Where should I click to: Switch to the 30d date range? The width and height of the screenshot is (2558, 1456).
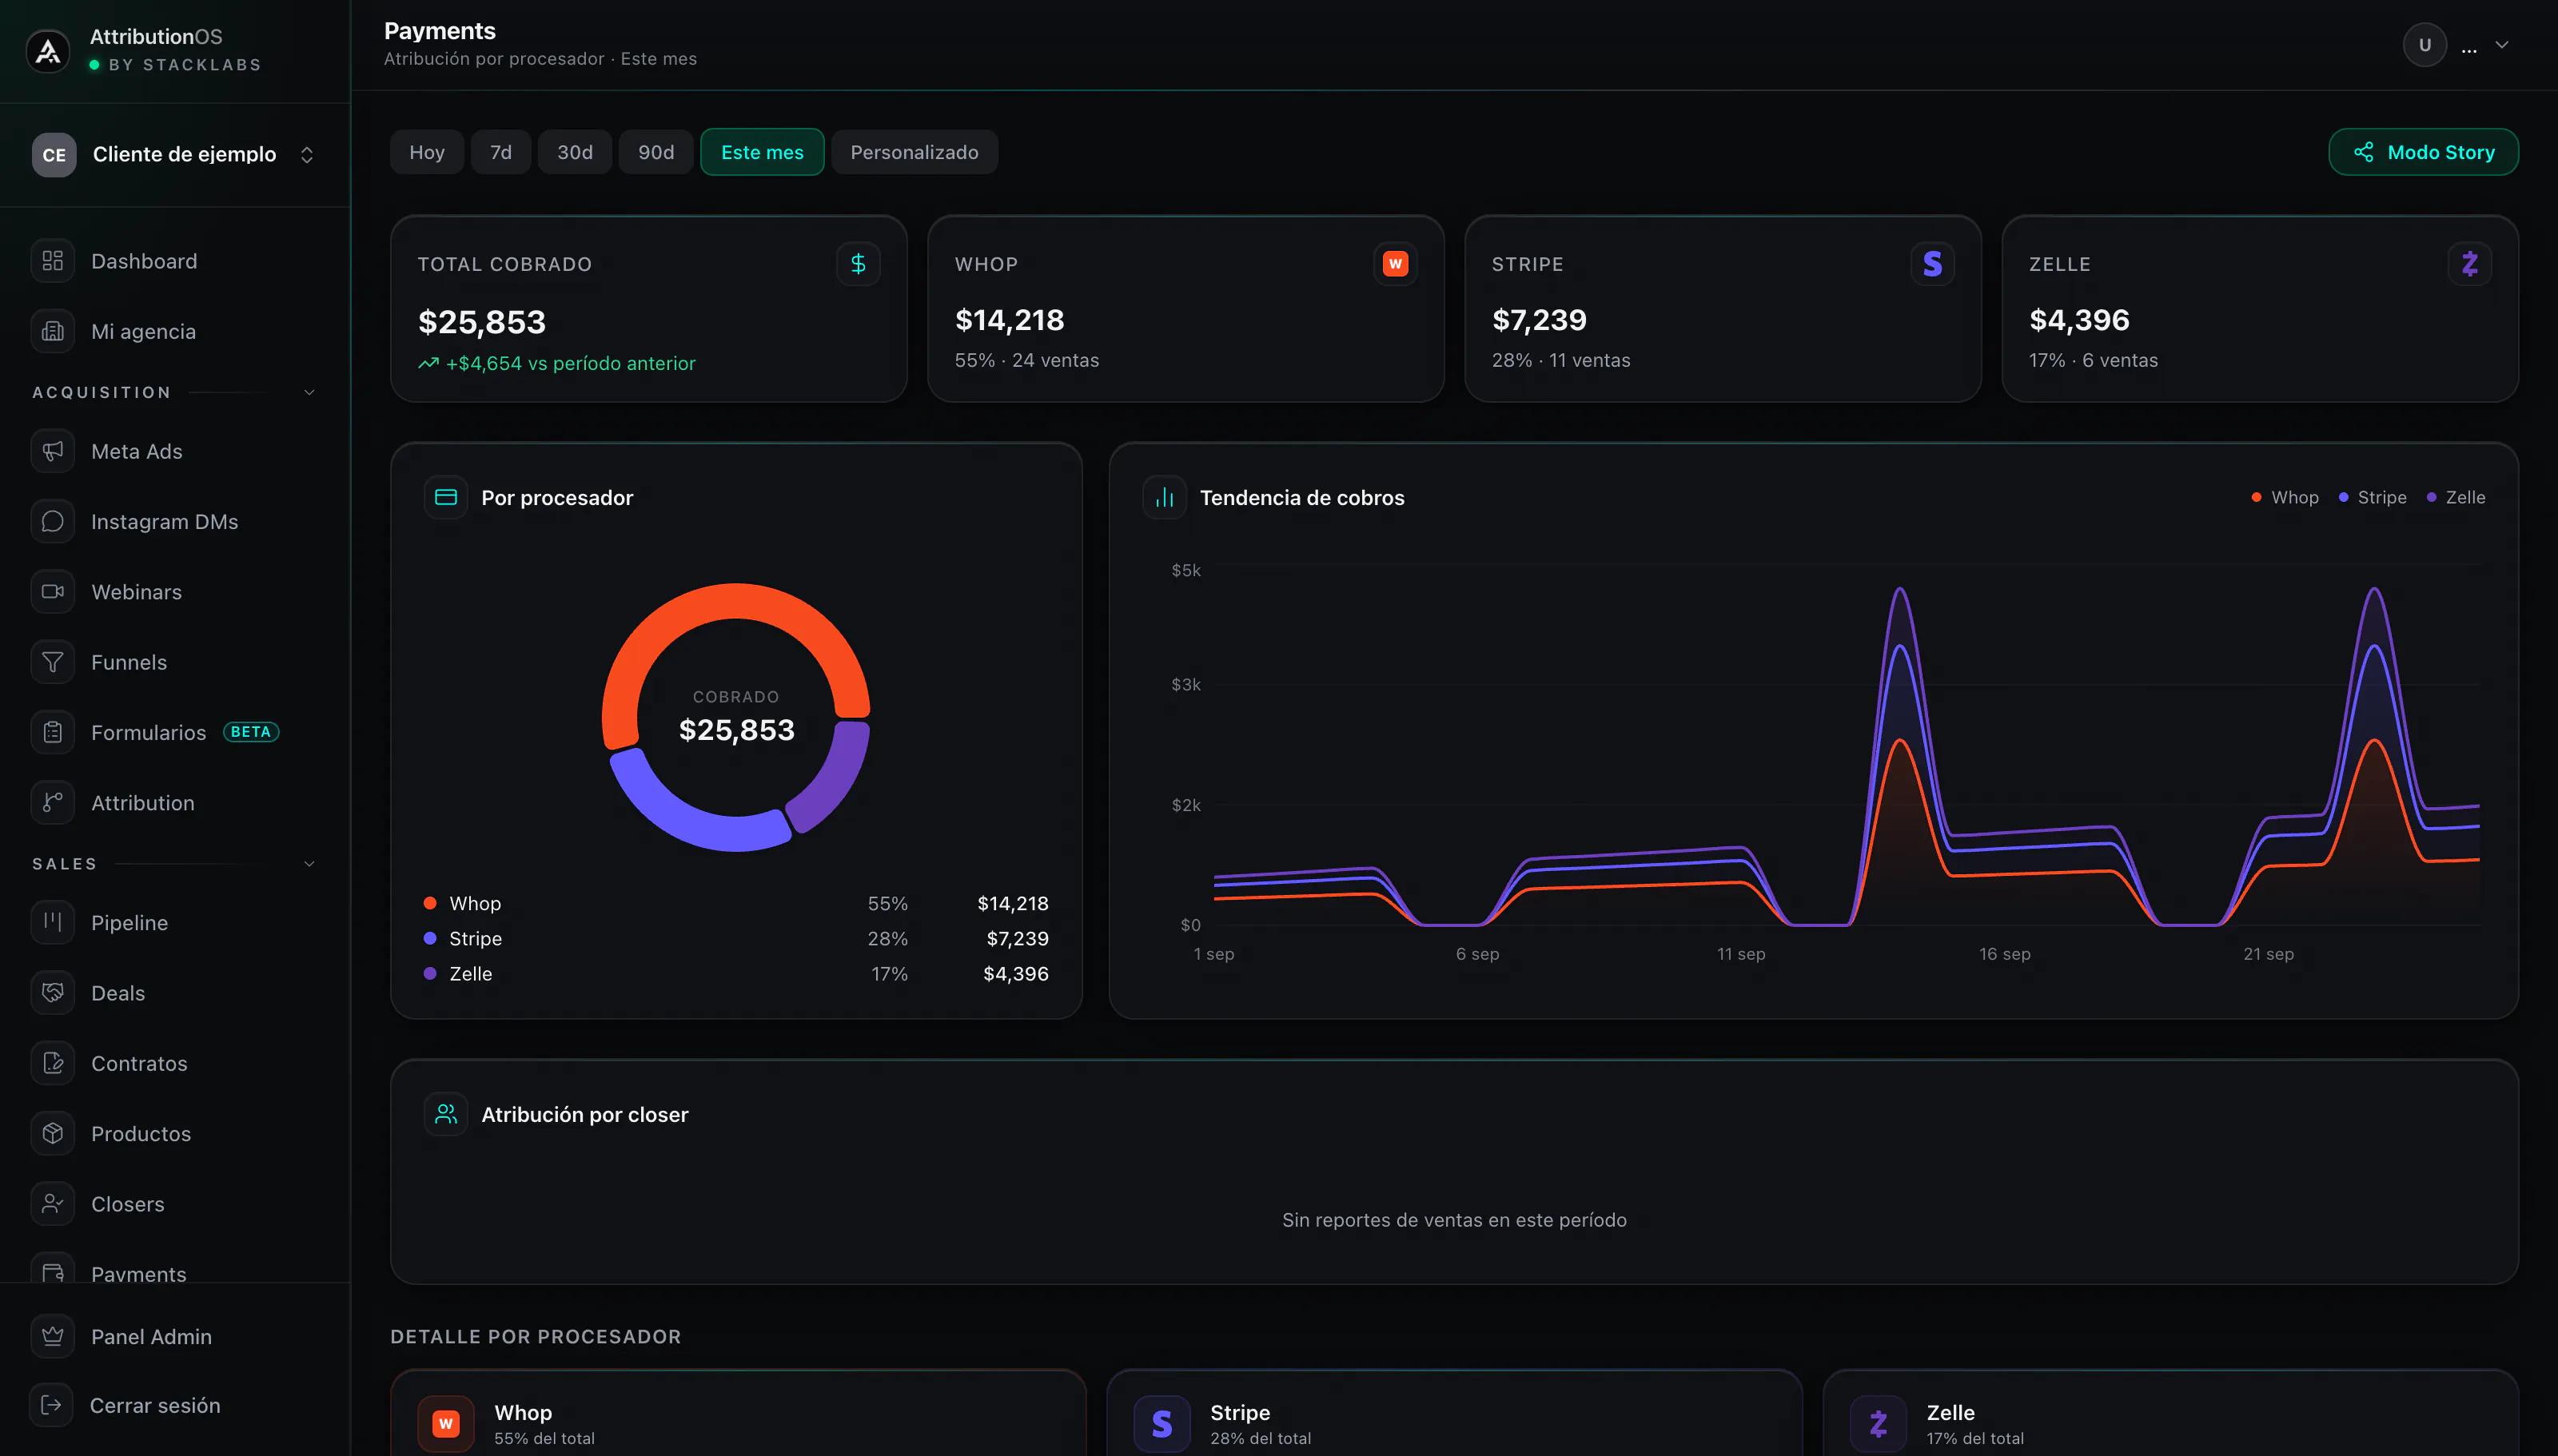[x=575, y=152]
